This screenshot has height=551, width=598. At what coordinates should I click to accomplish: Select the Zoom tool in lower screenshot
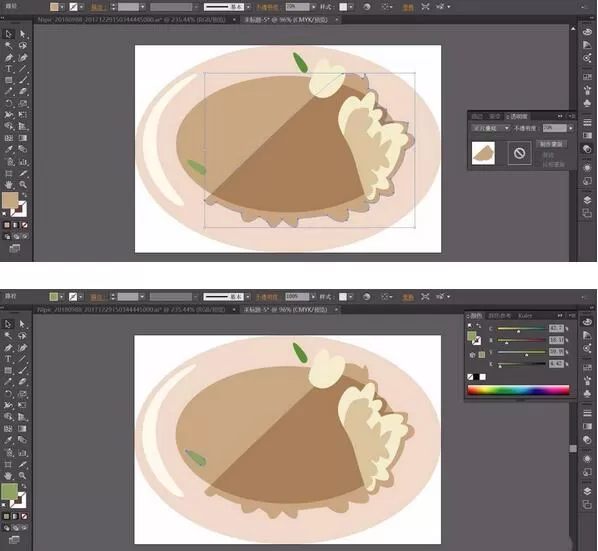(22, 476)
